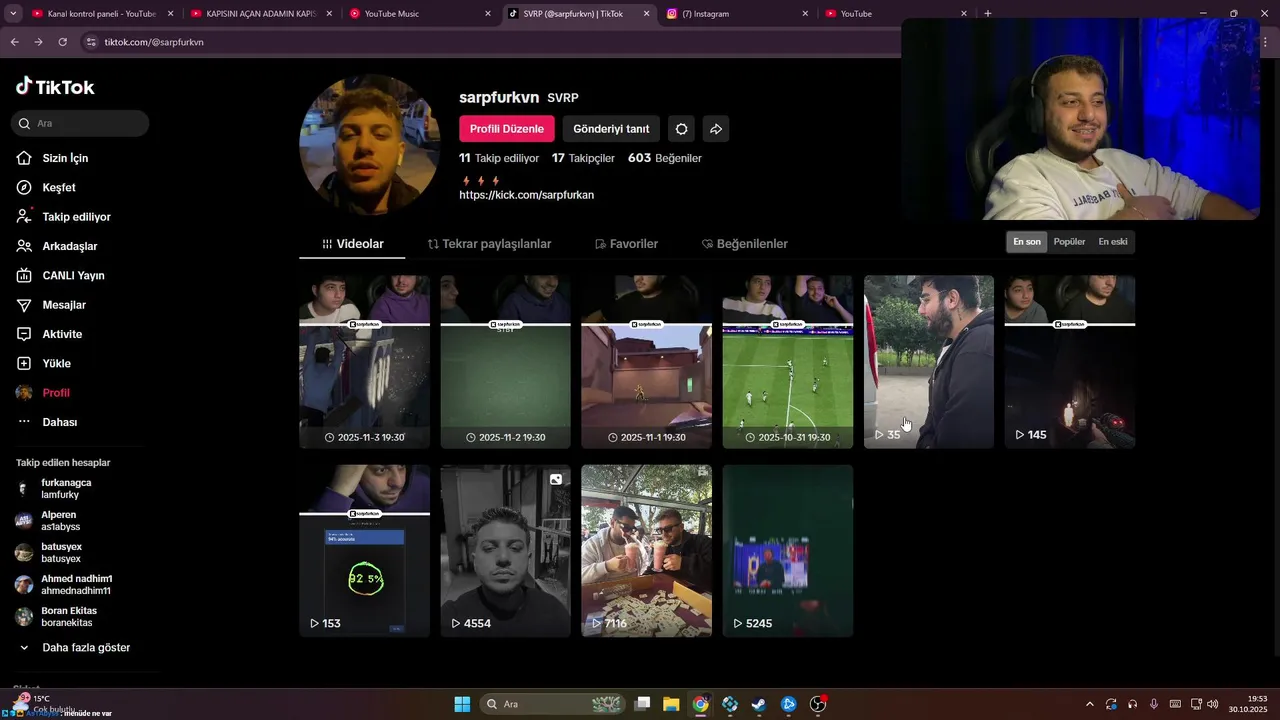Click the site info icon in address bar
This screenshot has width=1280, height=720.
tap(91, 42)
